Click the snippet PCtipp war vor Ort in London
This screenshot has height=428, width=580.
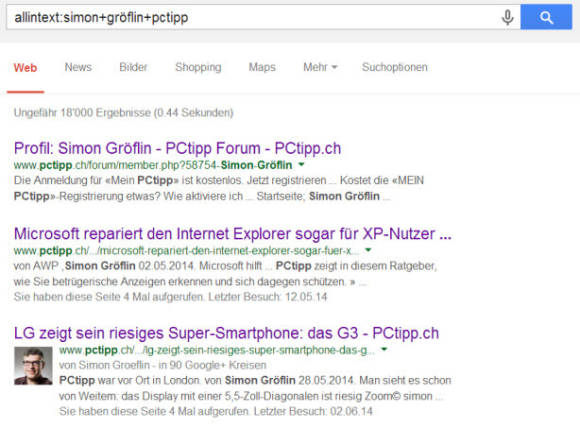click(x=255, y=388)
